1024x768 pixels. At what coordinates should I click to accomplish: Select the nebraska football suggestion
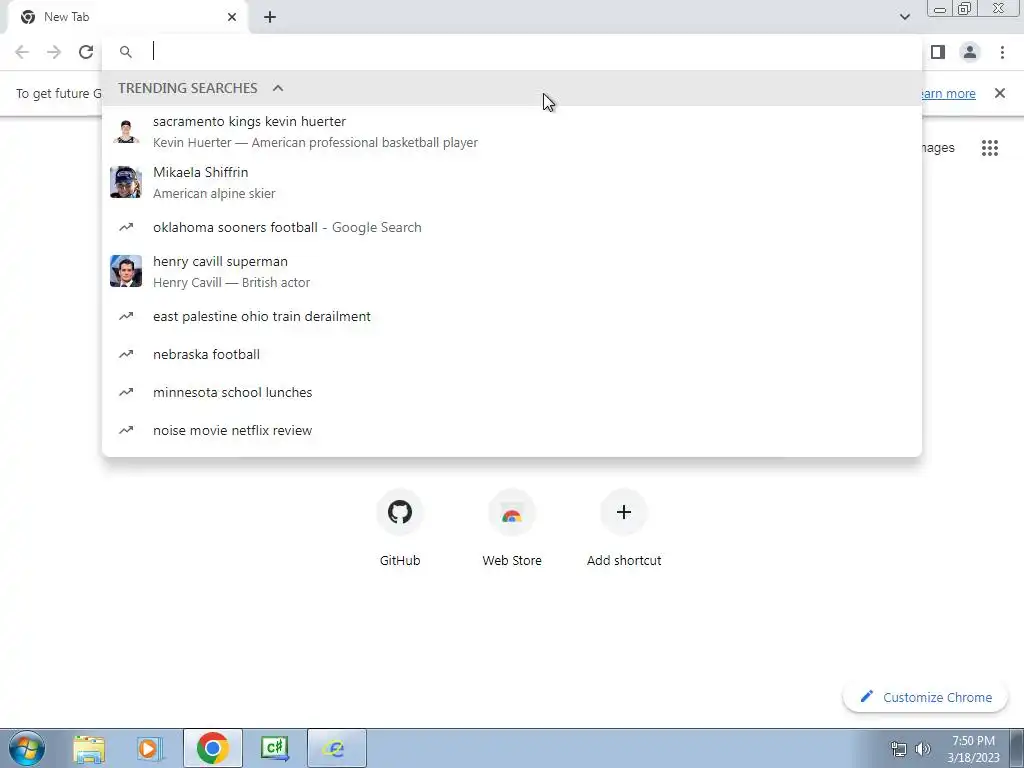pos(512,354)
